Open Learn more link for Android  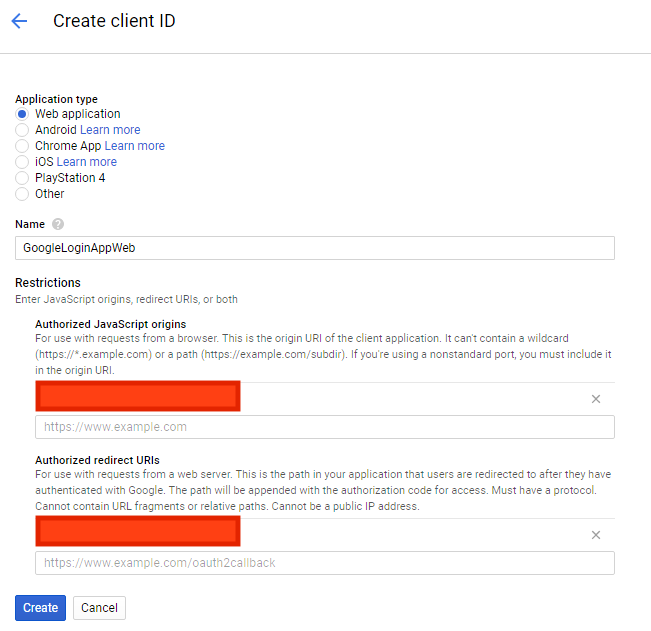click(x=110, y=130)
